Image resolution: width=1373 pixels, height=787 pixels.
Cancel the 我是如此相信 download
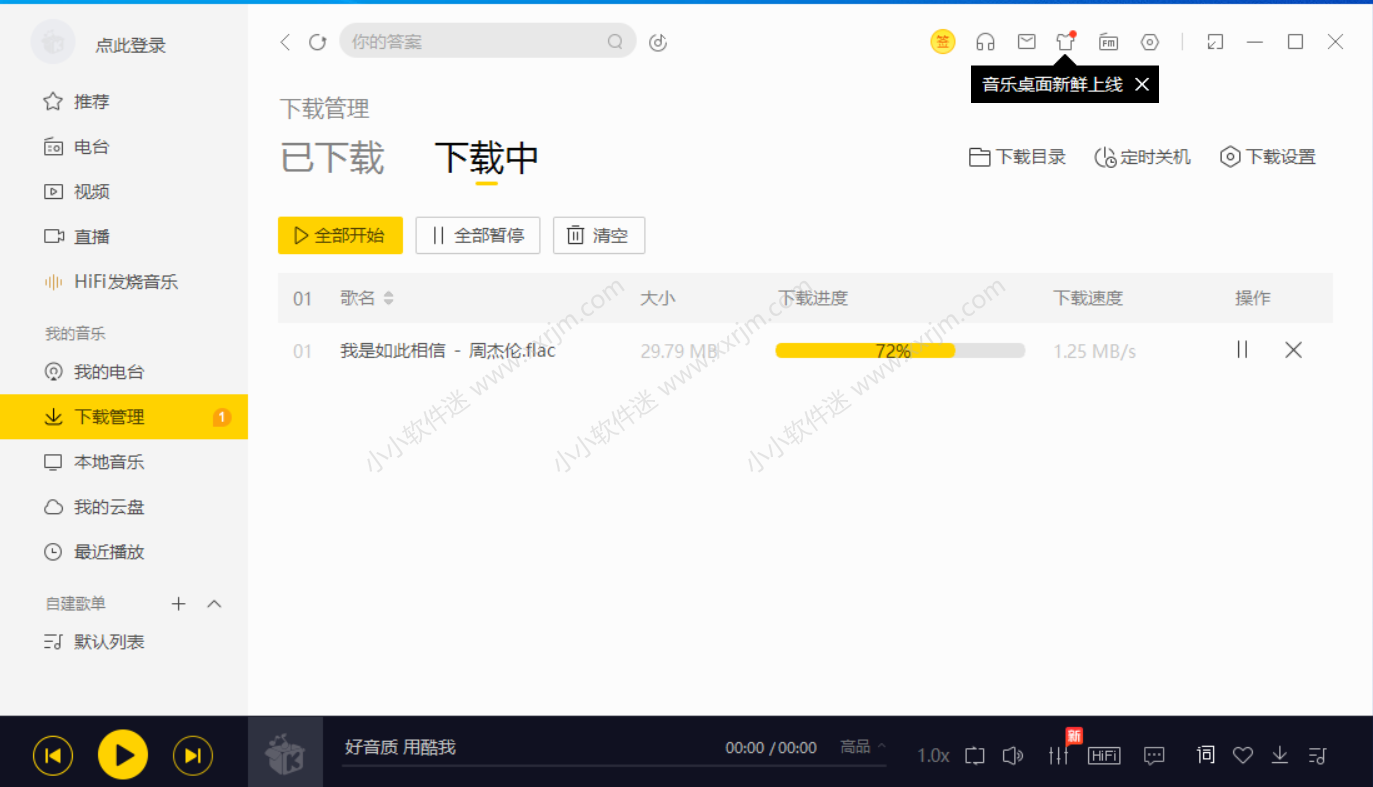1293,350
